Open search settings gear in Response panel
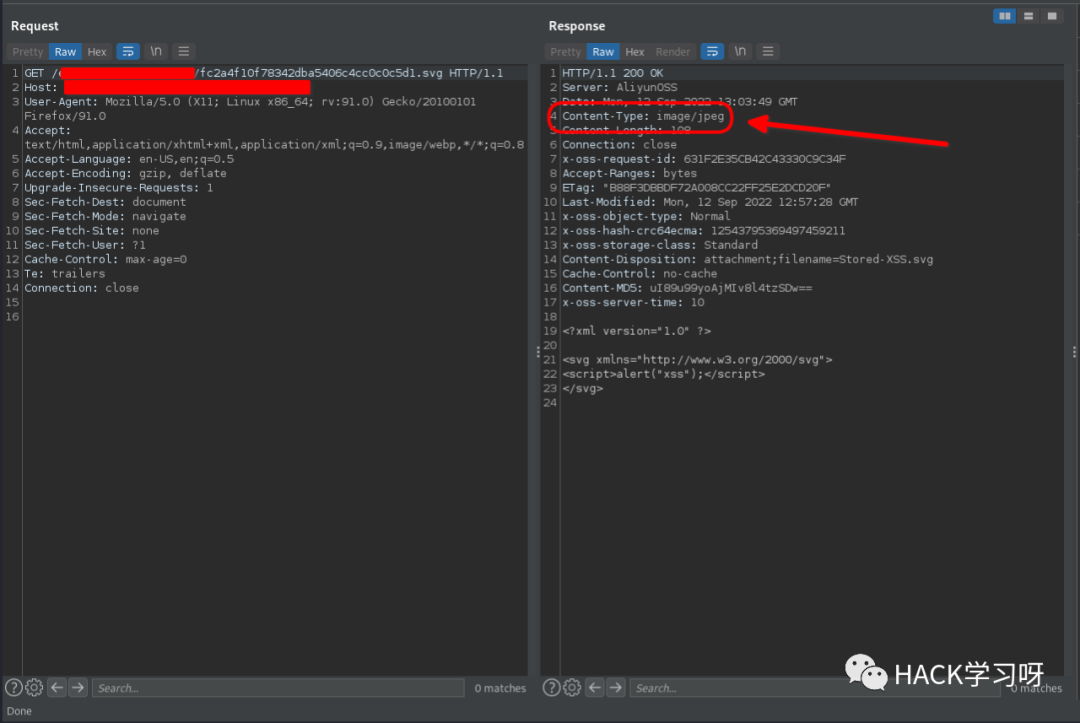The image size is (1080, 723). click(572, 687)
